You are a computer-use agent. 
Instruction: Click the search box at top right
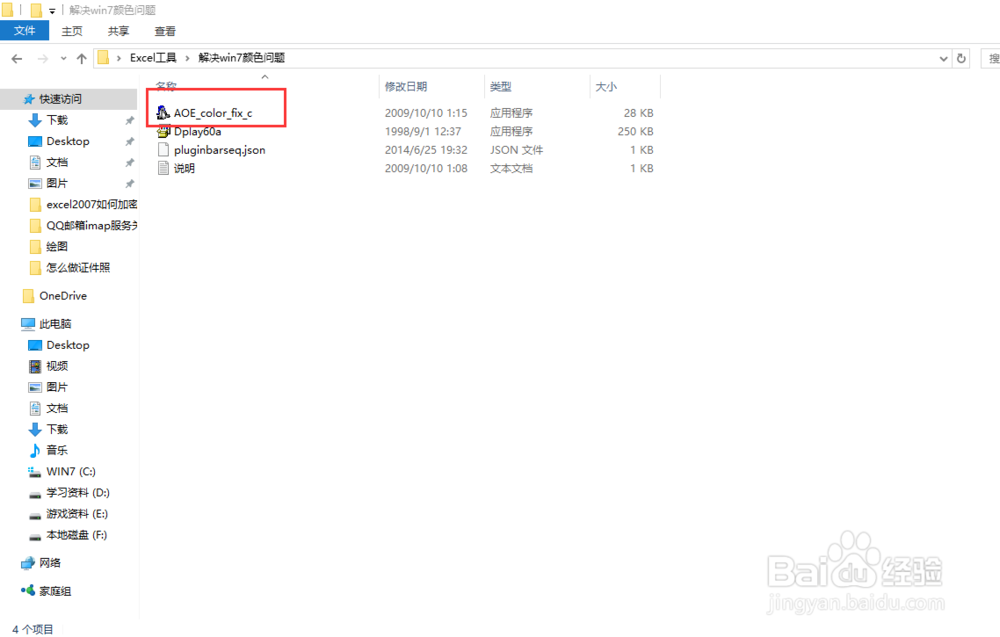tap(990, 59)
